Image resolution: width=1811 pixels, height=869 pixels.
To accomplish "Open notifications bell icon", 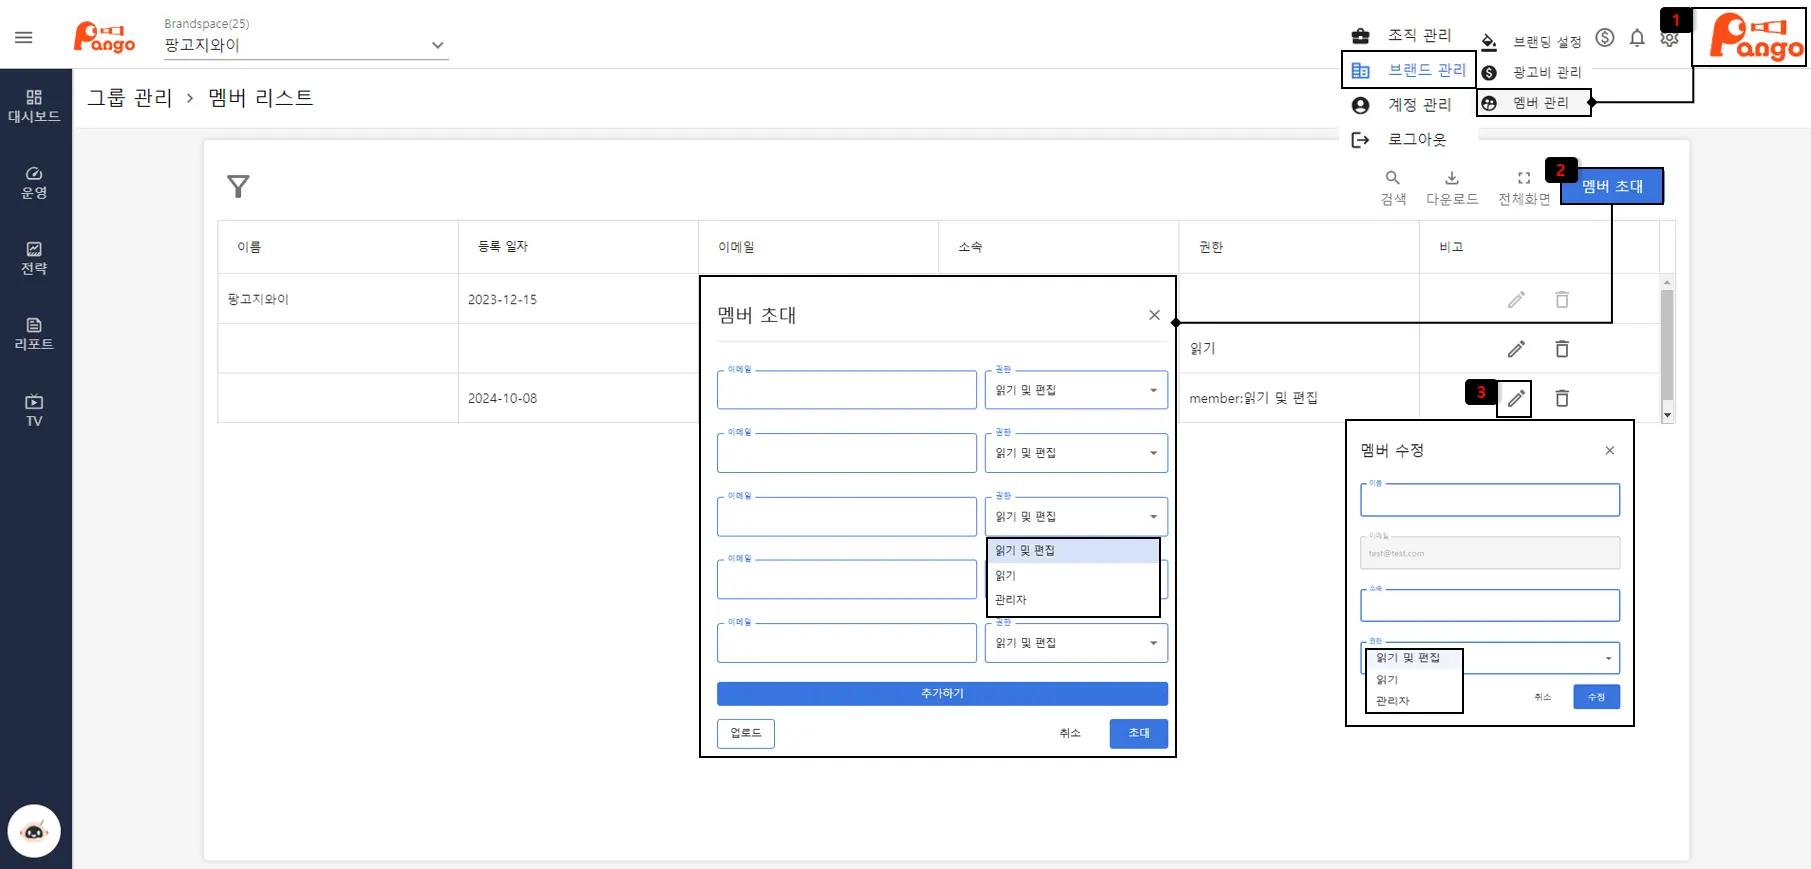I will tap(1637, 38).
